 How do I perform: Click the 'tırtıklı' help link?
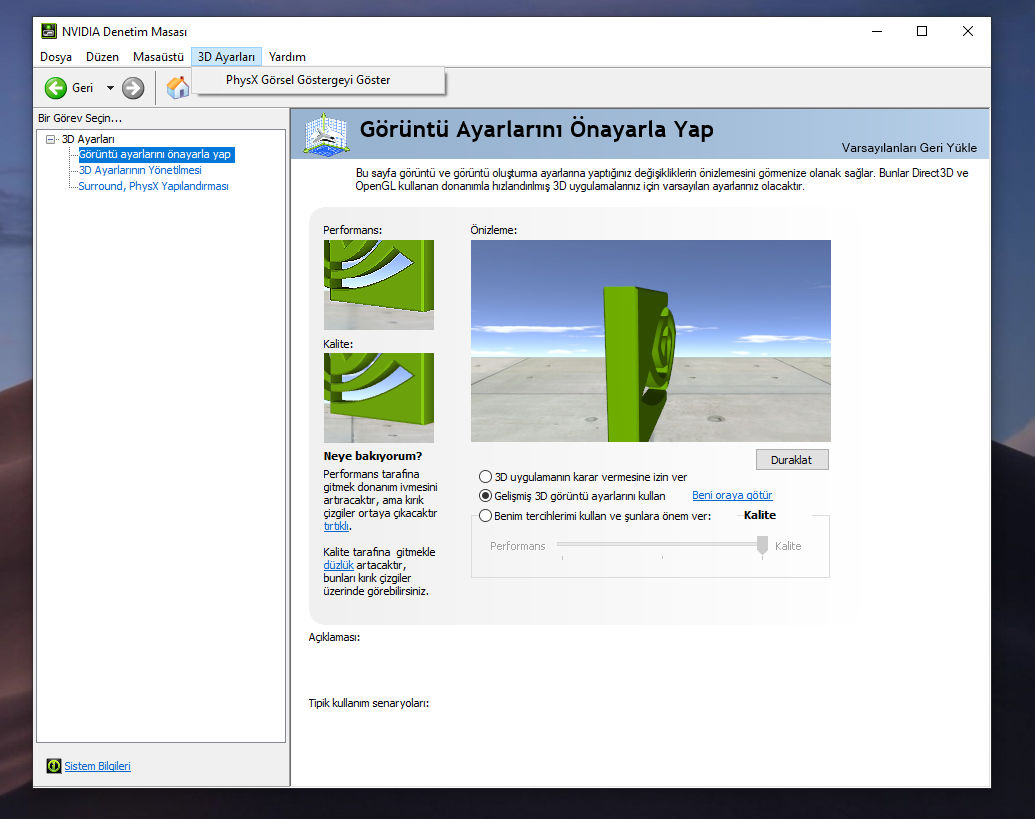pyautogui.click(x=336, y=526)
